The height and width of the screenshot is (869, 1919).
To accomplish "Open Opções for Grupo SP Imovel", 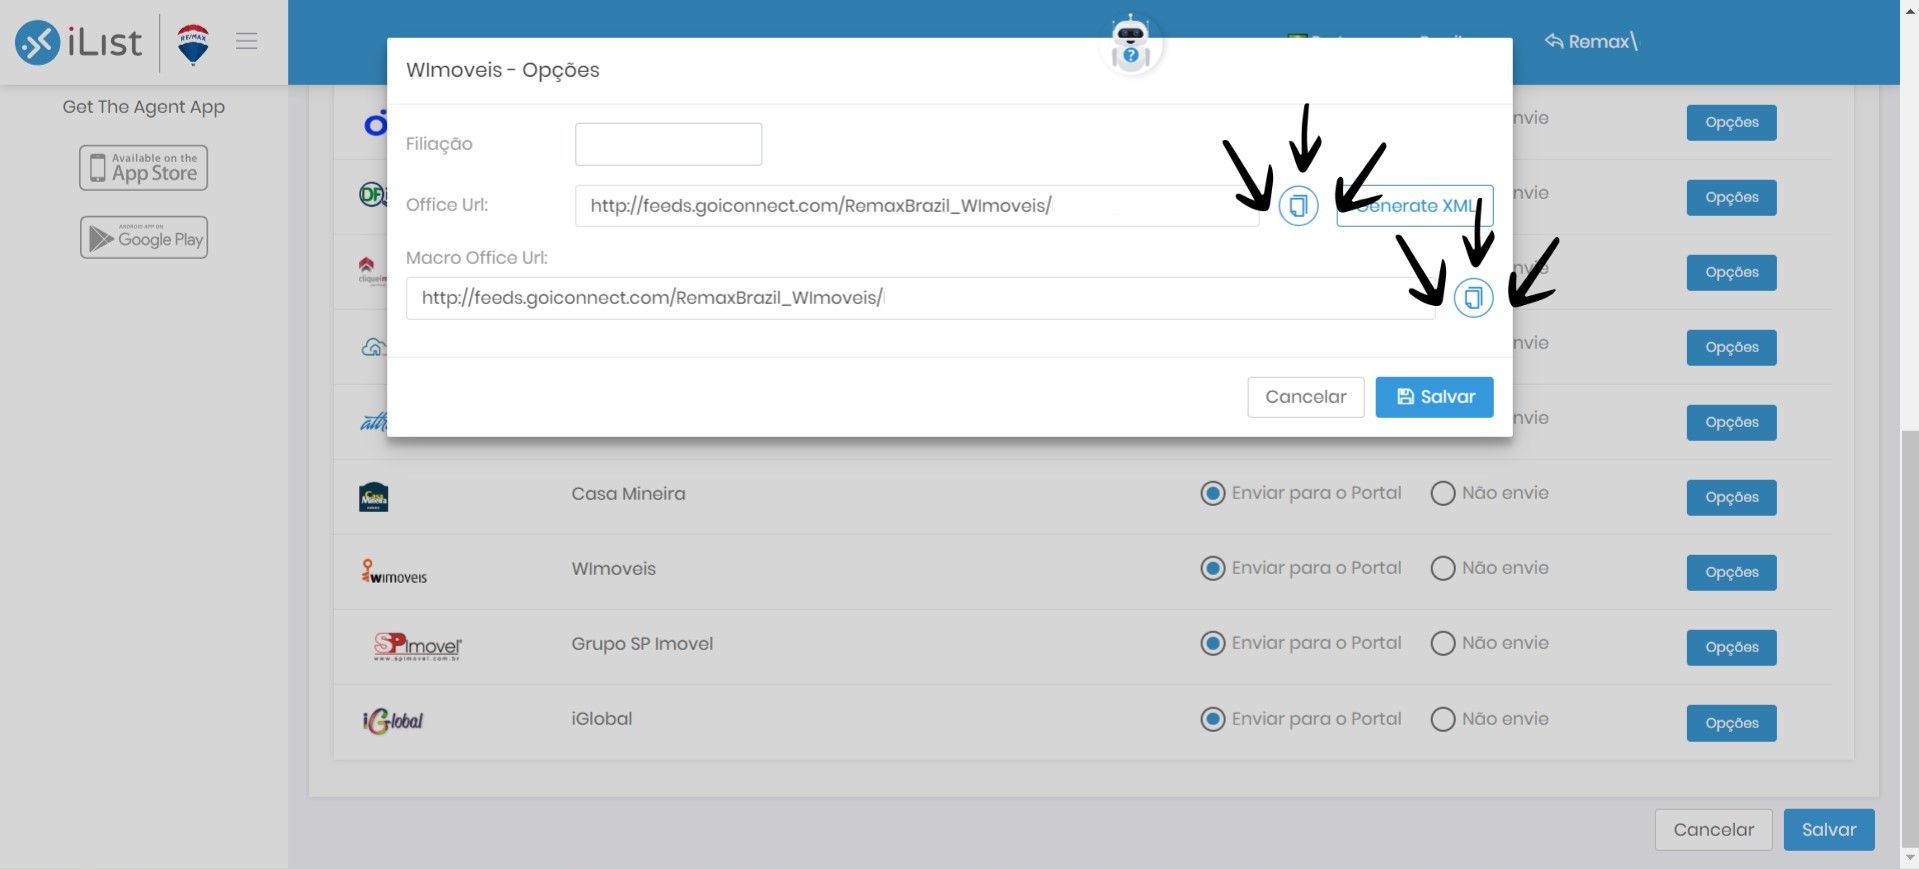I will (1731, 648).
